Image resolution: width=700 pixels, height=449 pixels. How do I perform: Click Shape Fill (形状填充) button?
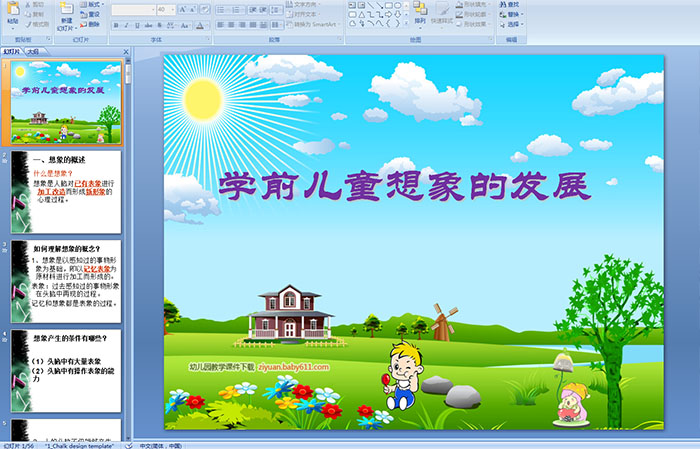(x=474, y=4)
